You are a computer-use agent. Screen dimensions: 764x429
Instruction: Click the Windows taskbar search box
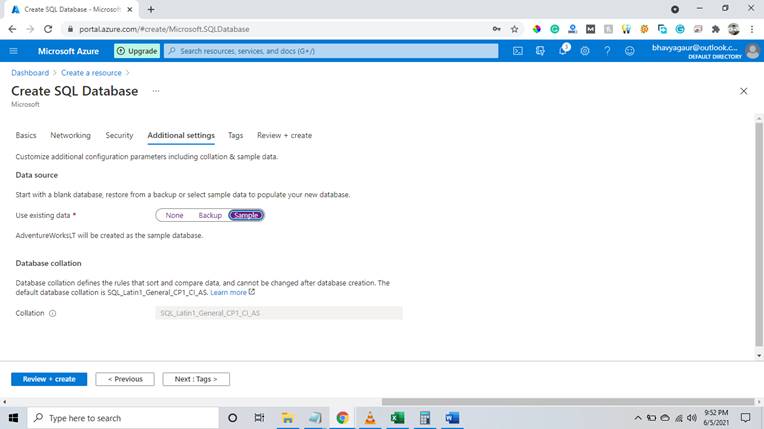(x=123, y=418)
